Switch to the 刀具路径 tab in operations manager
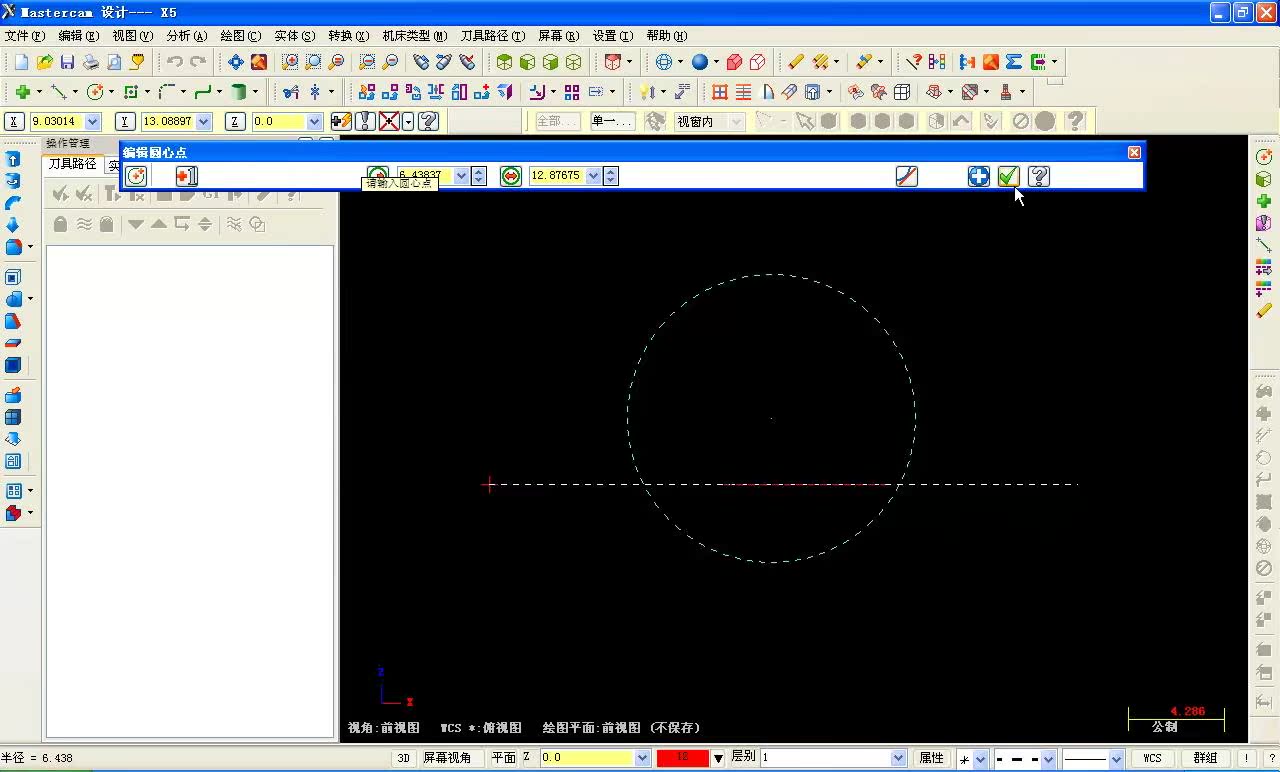The width and height of the screenshot is (1280, 772). point(73,164)
